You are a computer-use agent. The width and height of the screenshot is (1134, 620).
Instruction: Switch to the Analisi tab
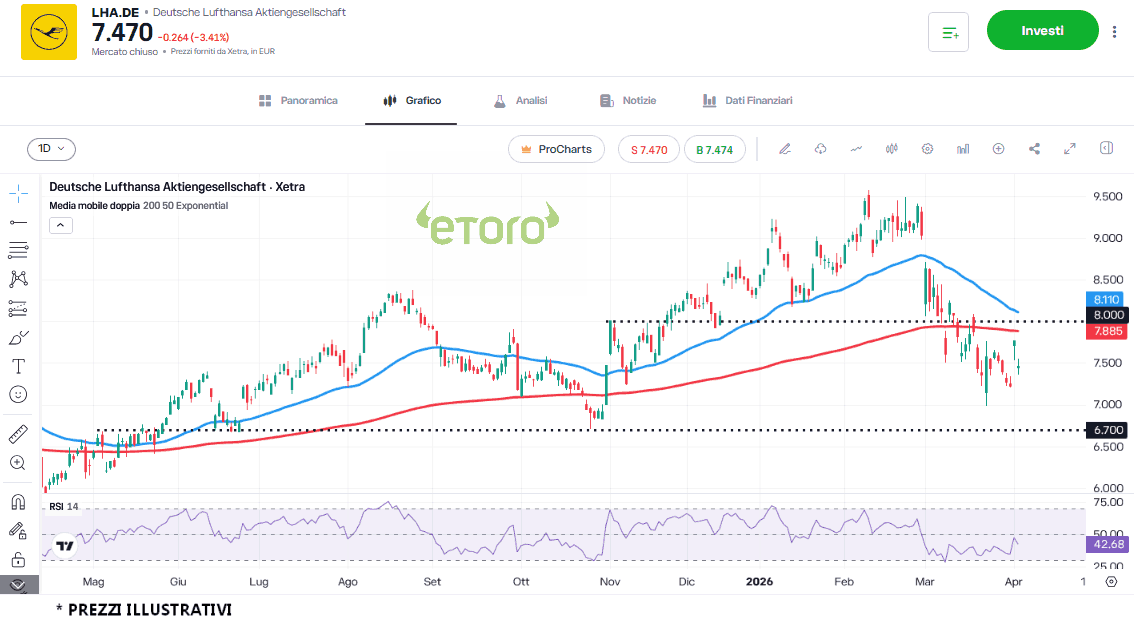(x=520, y=101)
